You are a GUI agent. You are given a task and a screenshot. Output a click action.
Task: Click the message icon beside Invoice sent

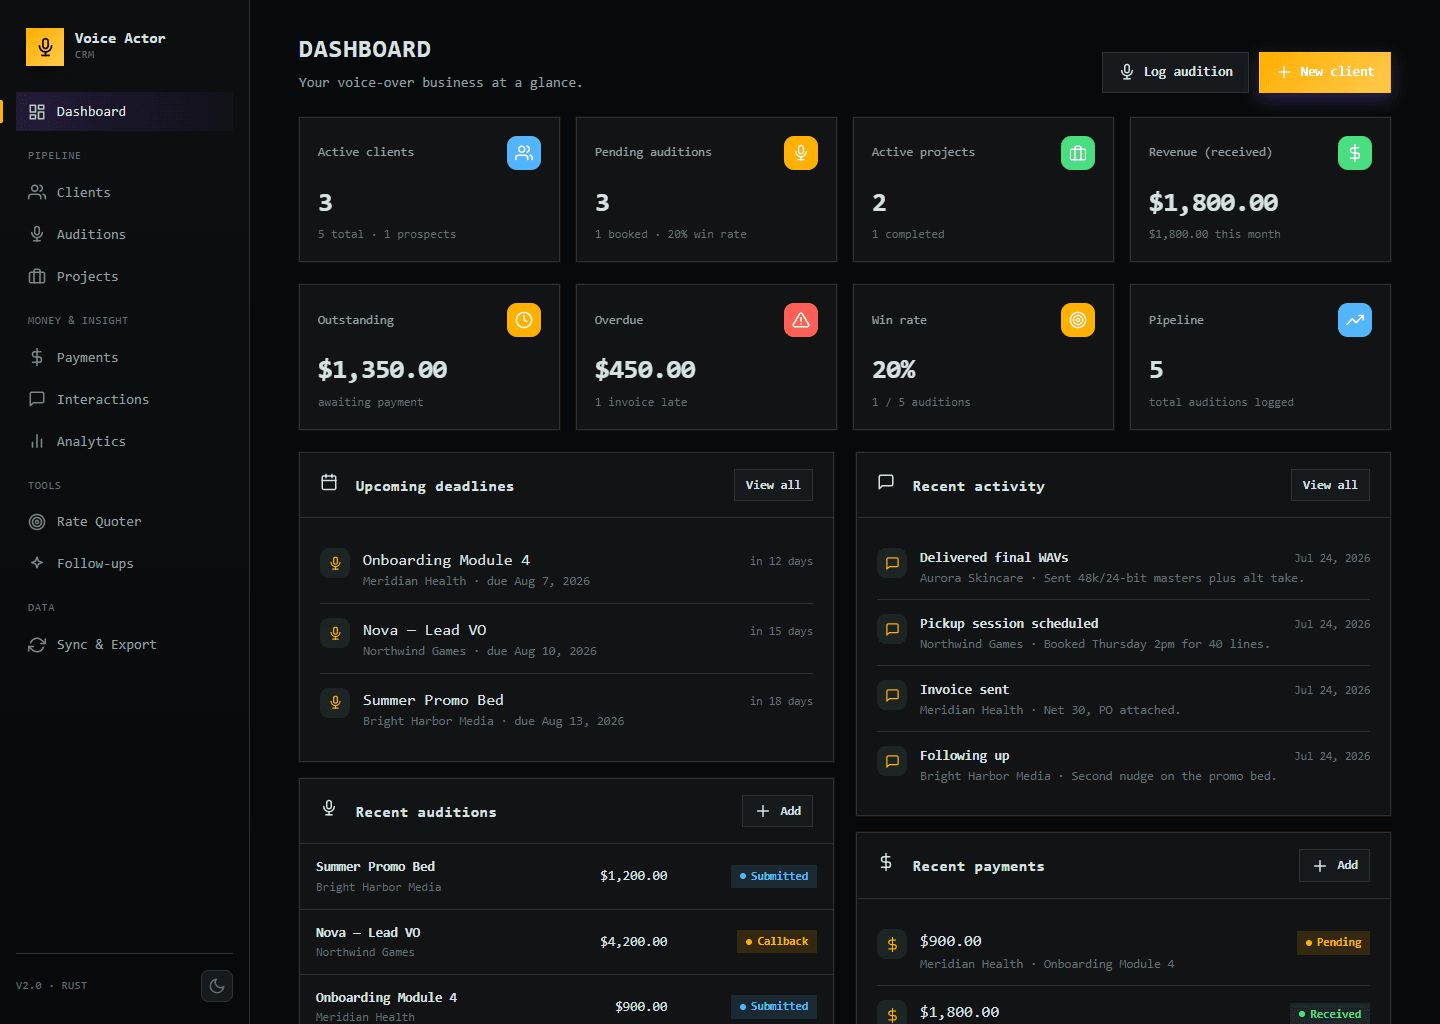[x=892, y=695]
